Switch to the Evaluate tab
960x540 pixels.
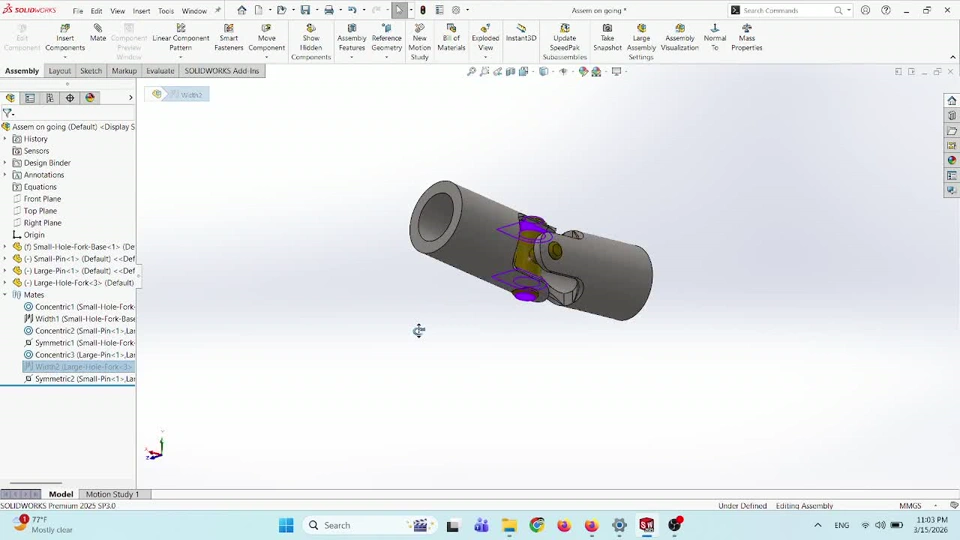click(160, 71)
